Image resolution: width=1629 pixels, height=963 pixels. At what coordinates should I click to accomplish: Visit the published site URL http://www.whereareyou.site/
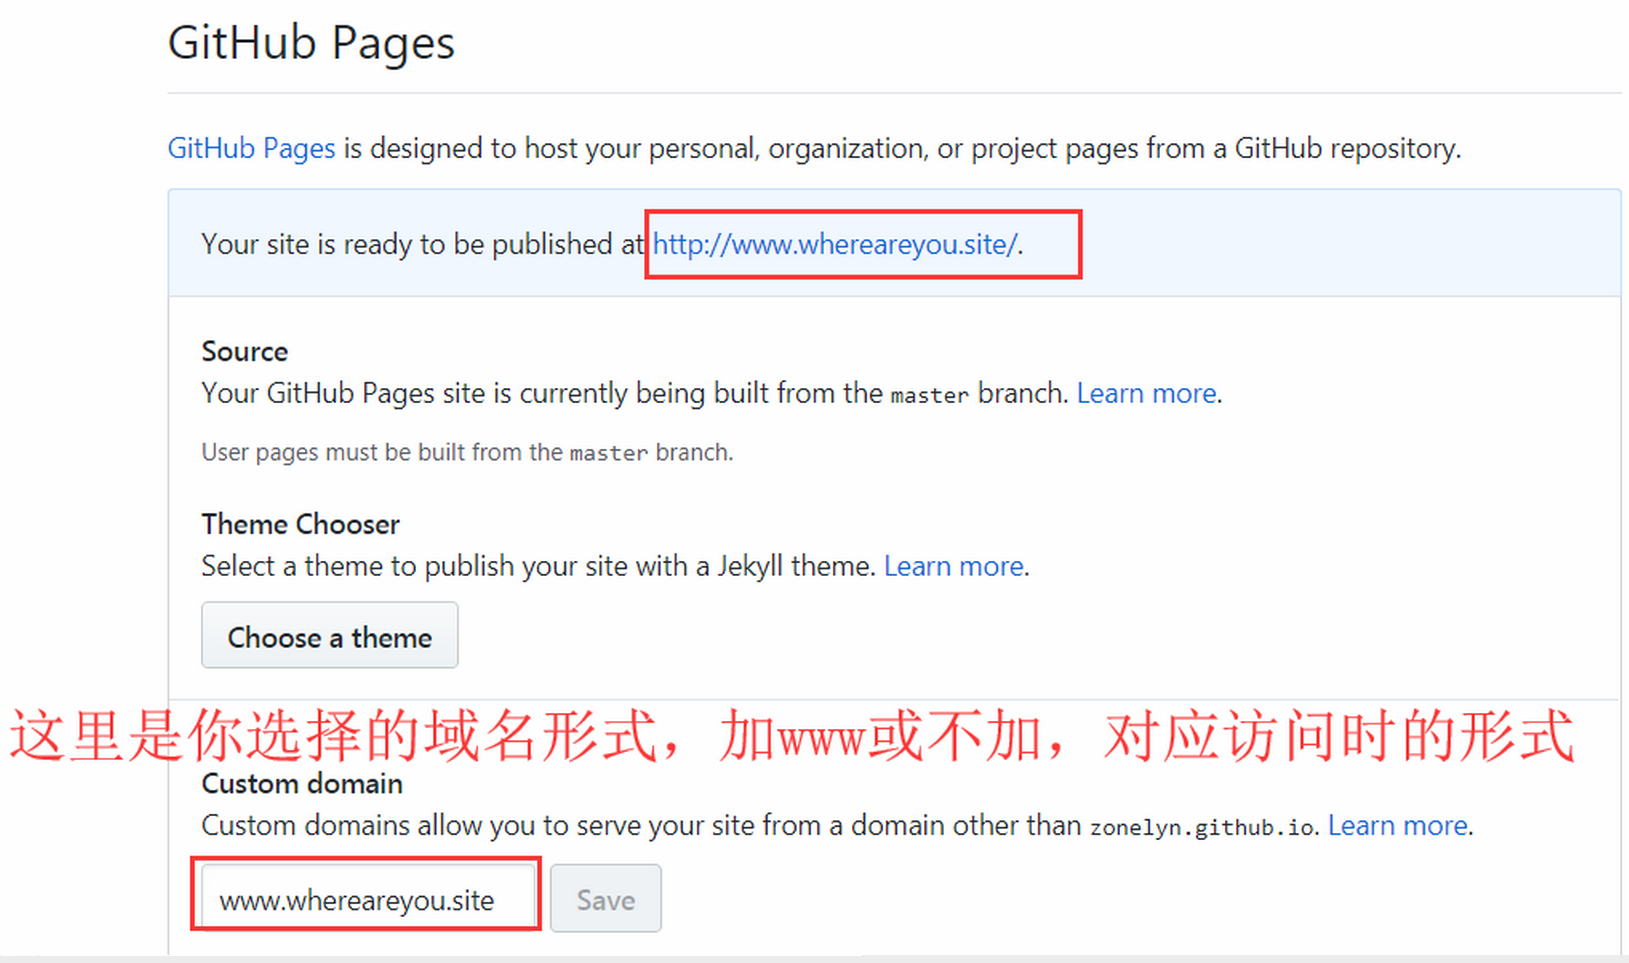click(835, 244)
